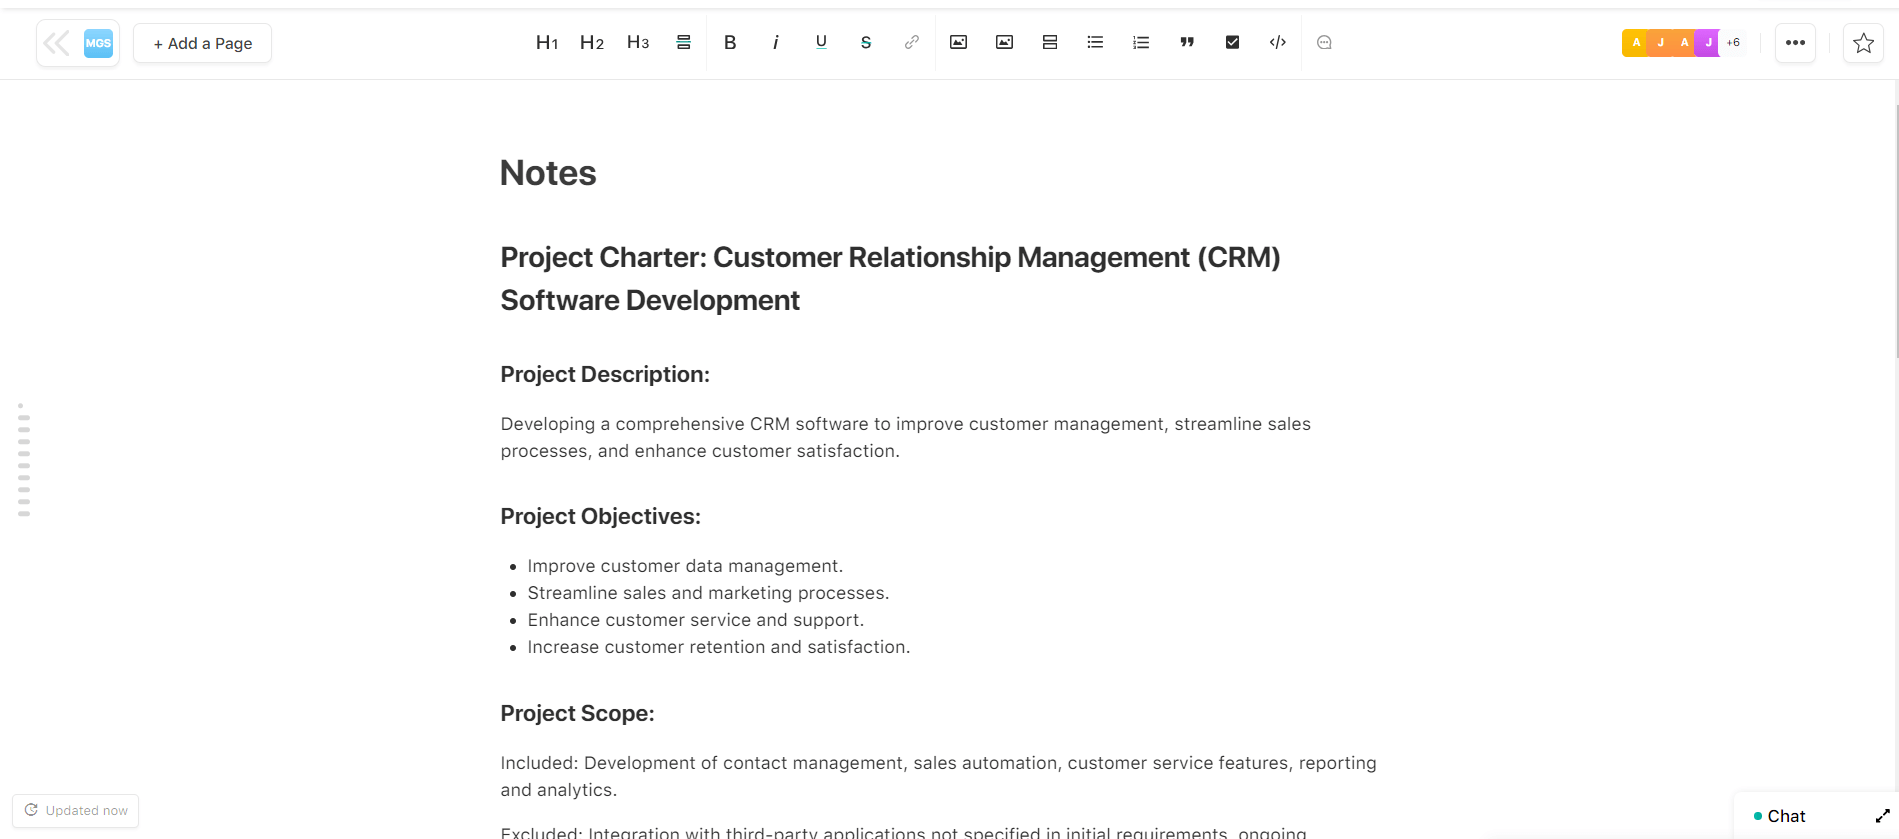Image resolution: width=1899 pixels, height=839 pixels.
Task: Click the Updated now status button
Action: tap(76, 810)
